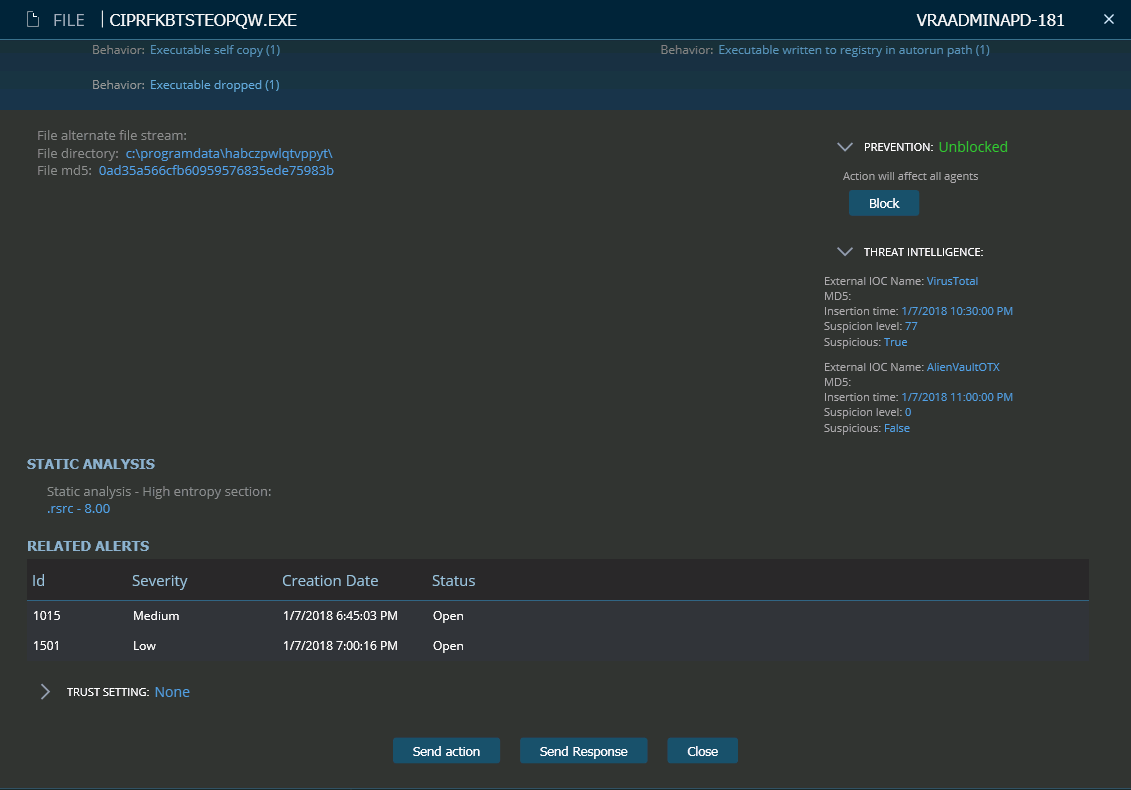Click the suspicion level '77' link
Screen dimensions: 1131x790
pos(910,326)
